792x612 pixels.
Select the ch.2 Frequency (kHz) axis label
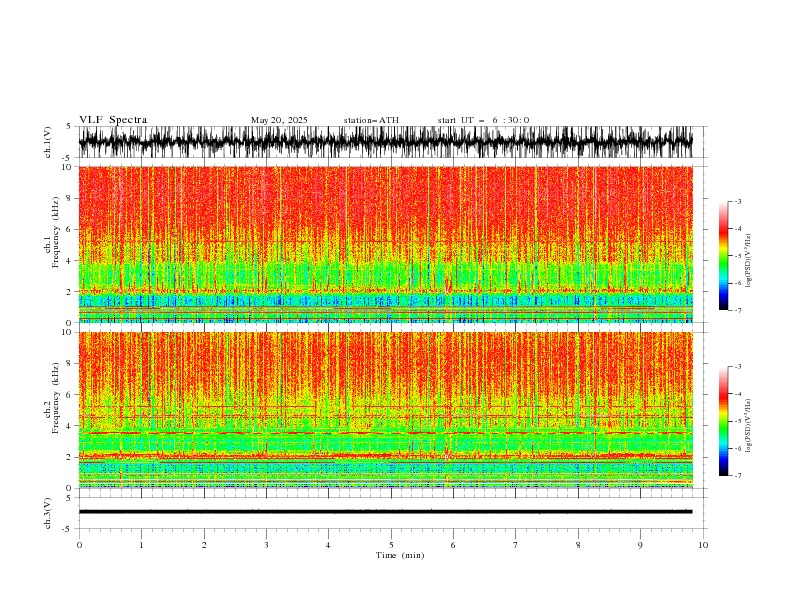52,398
